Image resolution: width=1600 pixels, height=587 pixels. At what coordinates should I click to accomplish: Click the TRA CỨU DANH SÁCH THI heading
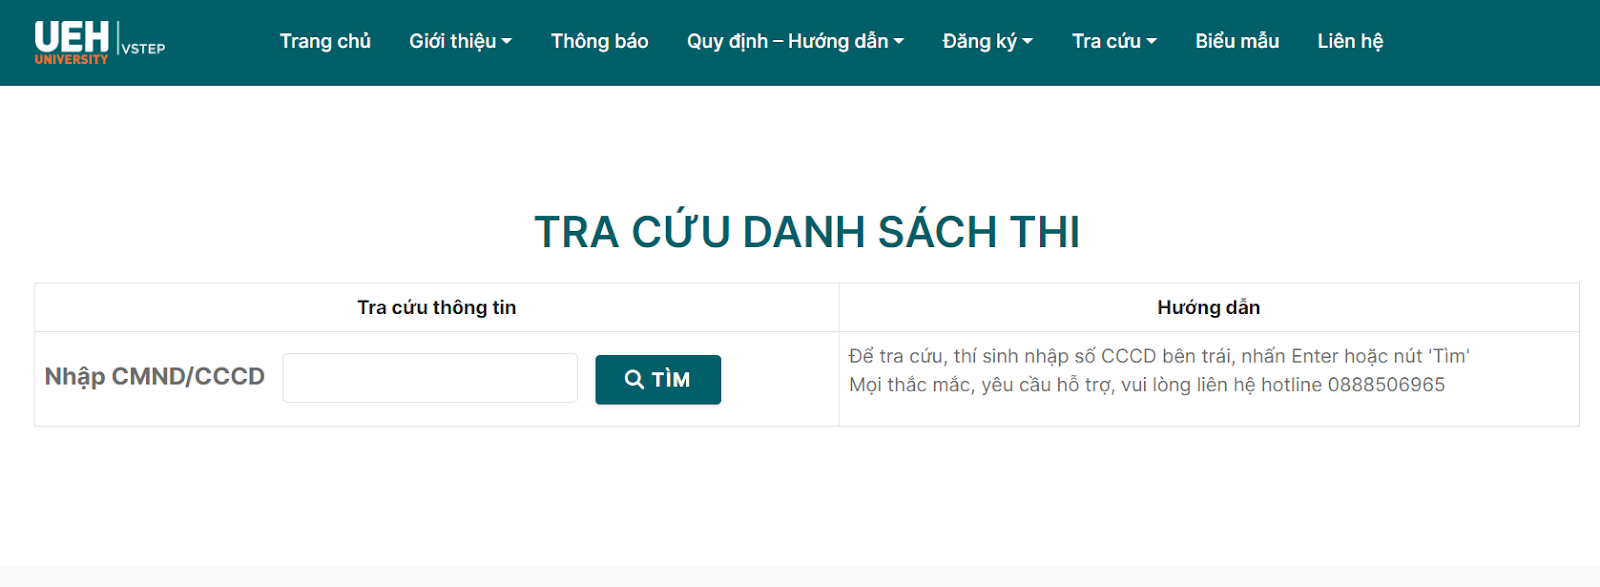point(807,232)
